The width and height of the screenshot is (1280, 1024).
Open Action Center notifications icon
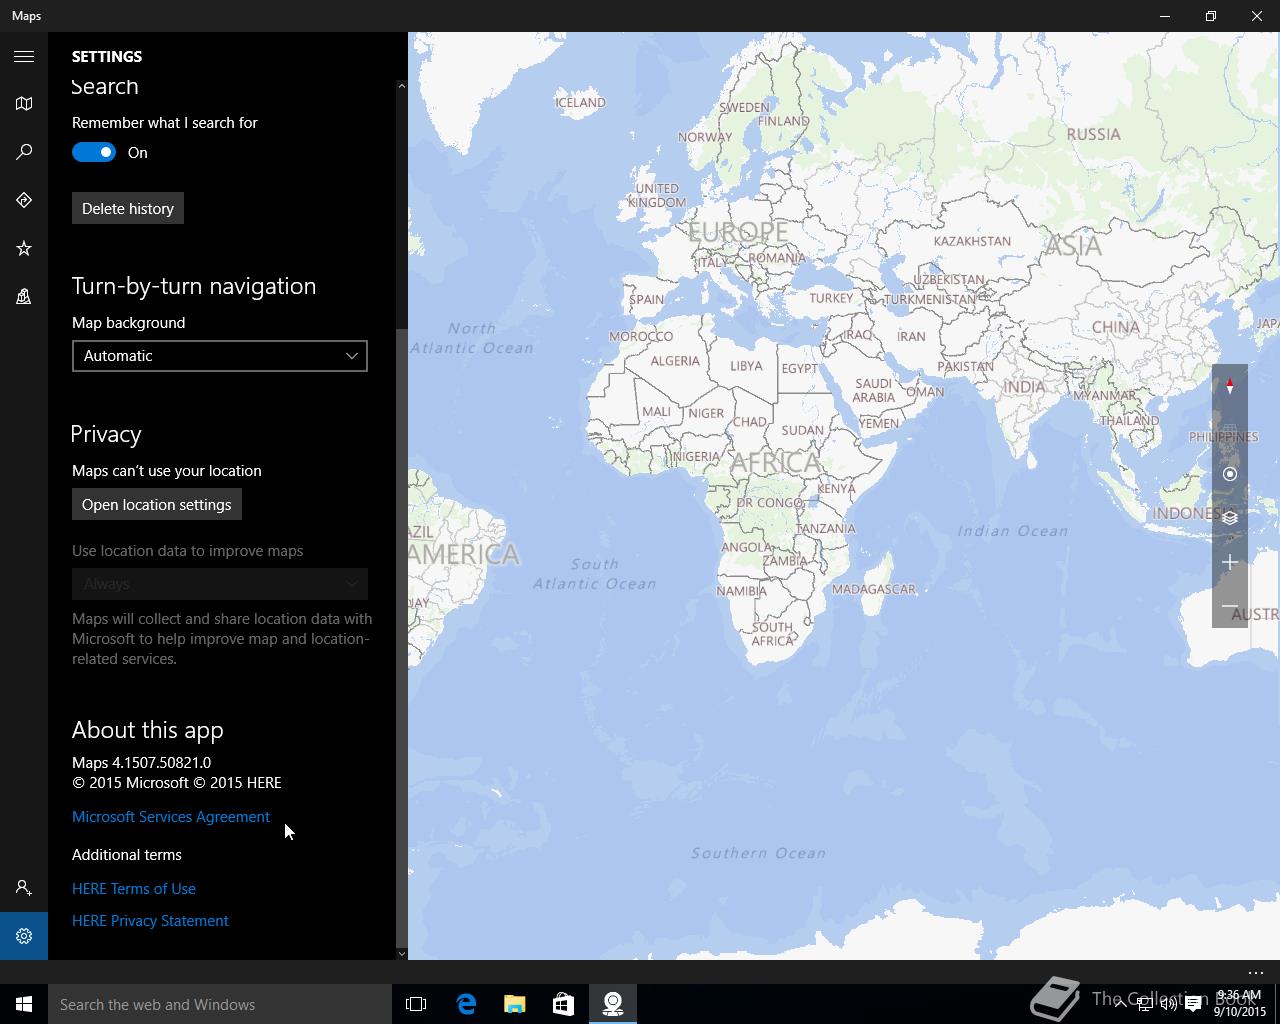1193,1004
